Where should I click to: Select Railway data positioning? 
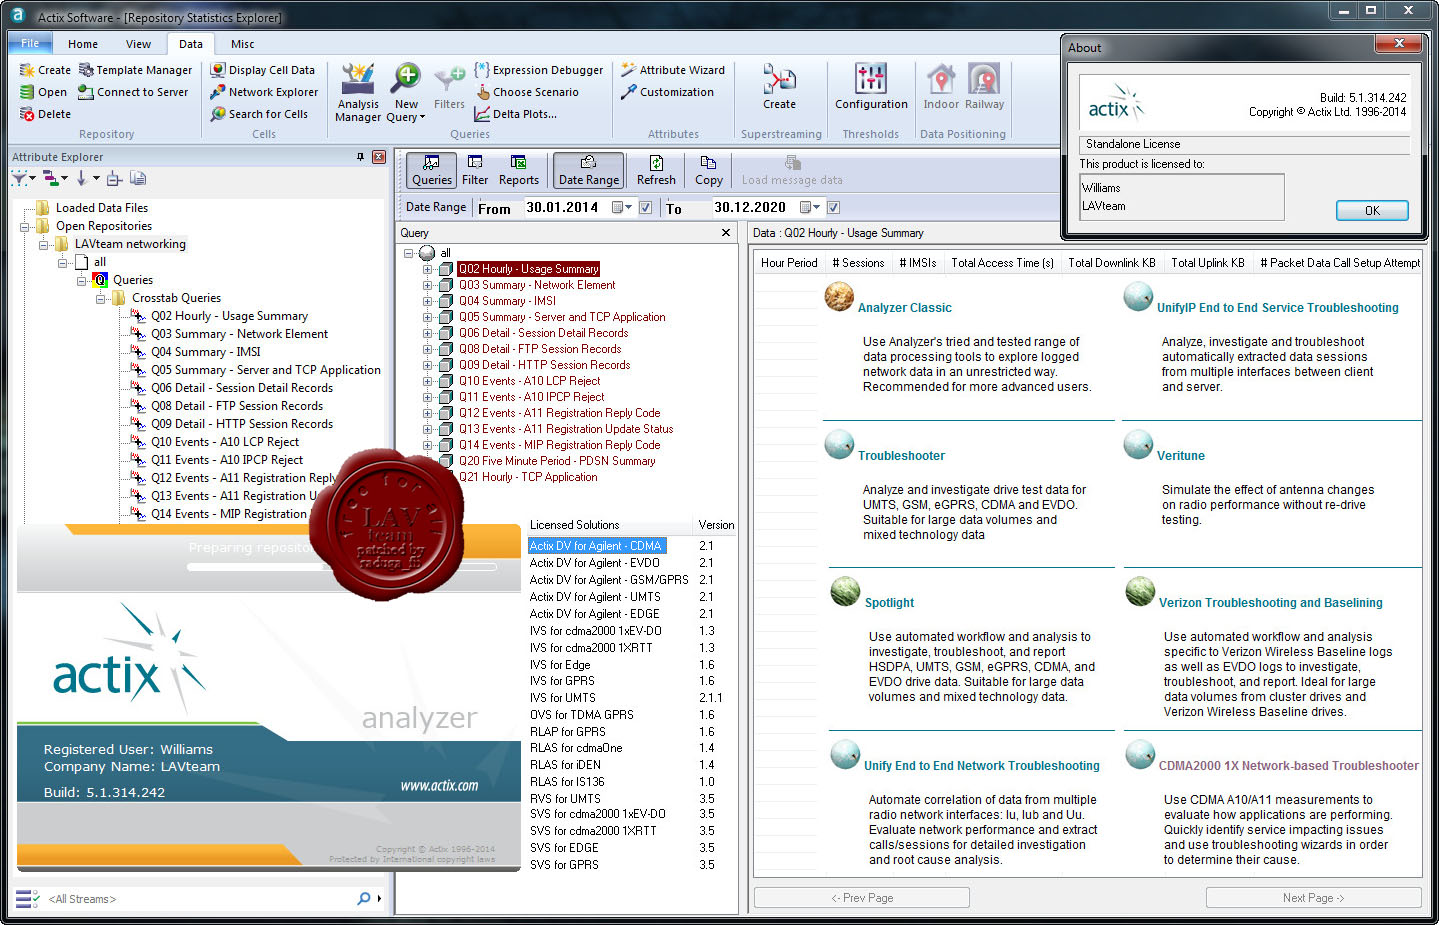(x=984, y=87)
